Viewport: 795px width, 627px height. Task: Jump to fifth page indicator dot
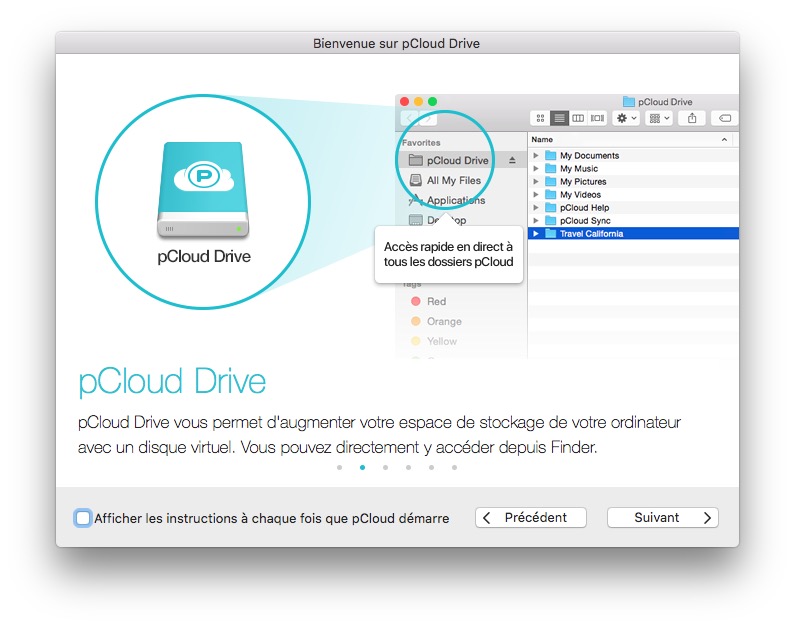click(x=431, y=467)
